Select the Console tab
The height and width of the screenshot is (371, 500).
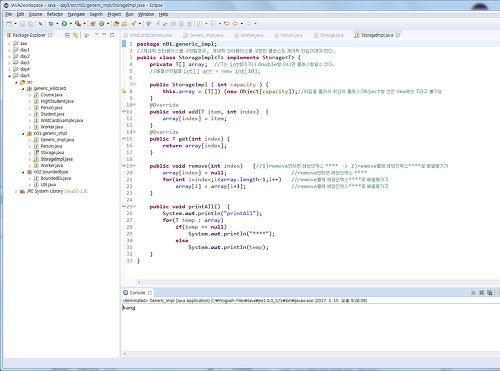(x=137, y=293)
